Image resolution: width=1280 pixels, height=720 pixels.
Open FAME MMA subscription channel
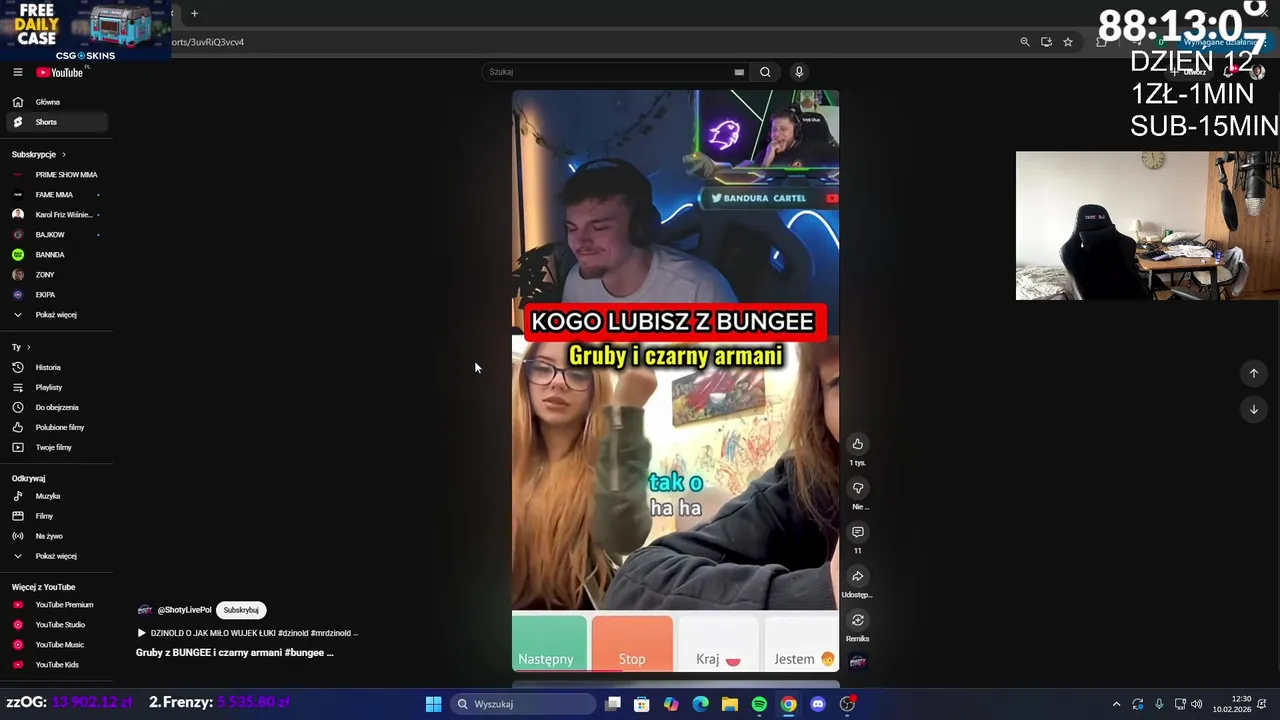(x=56, y=195)
